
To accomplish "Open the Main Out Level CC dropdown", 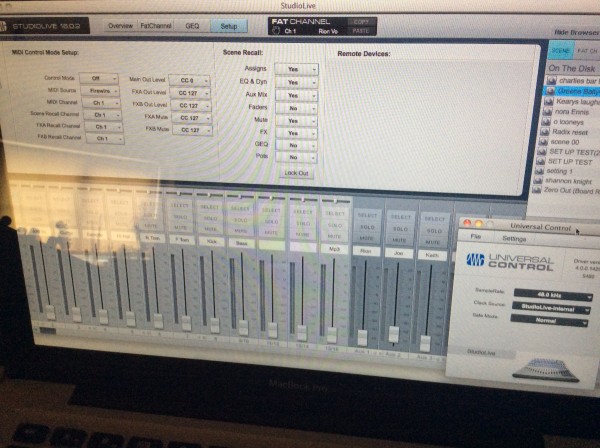I will click(189, 81).
